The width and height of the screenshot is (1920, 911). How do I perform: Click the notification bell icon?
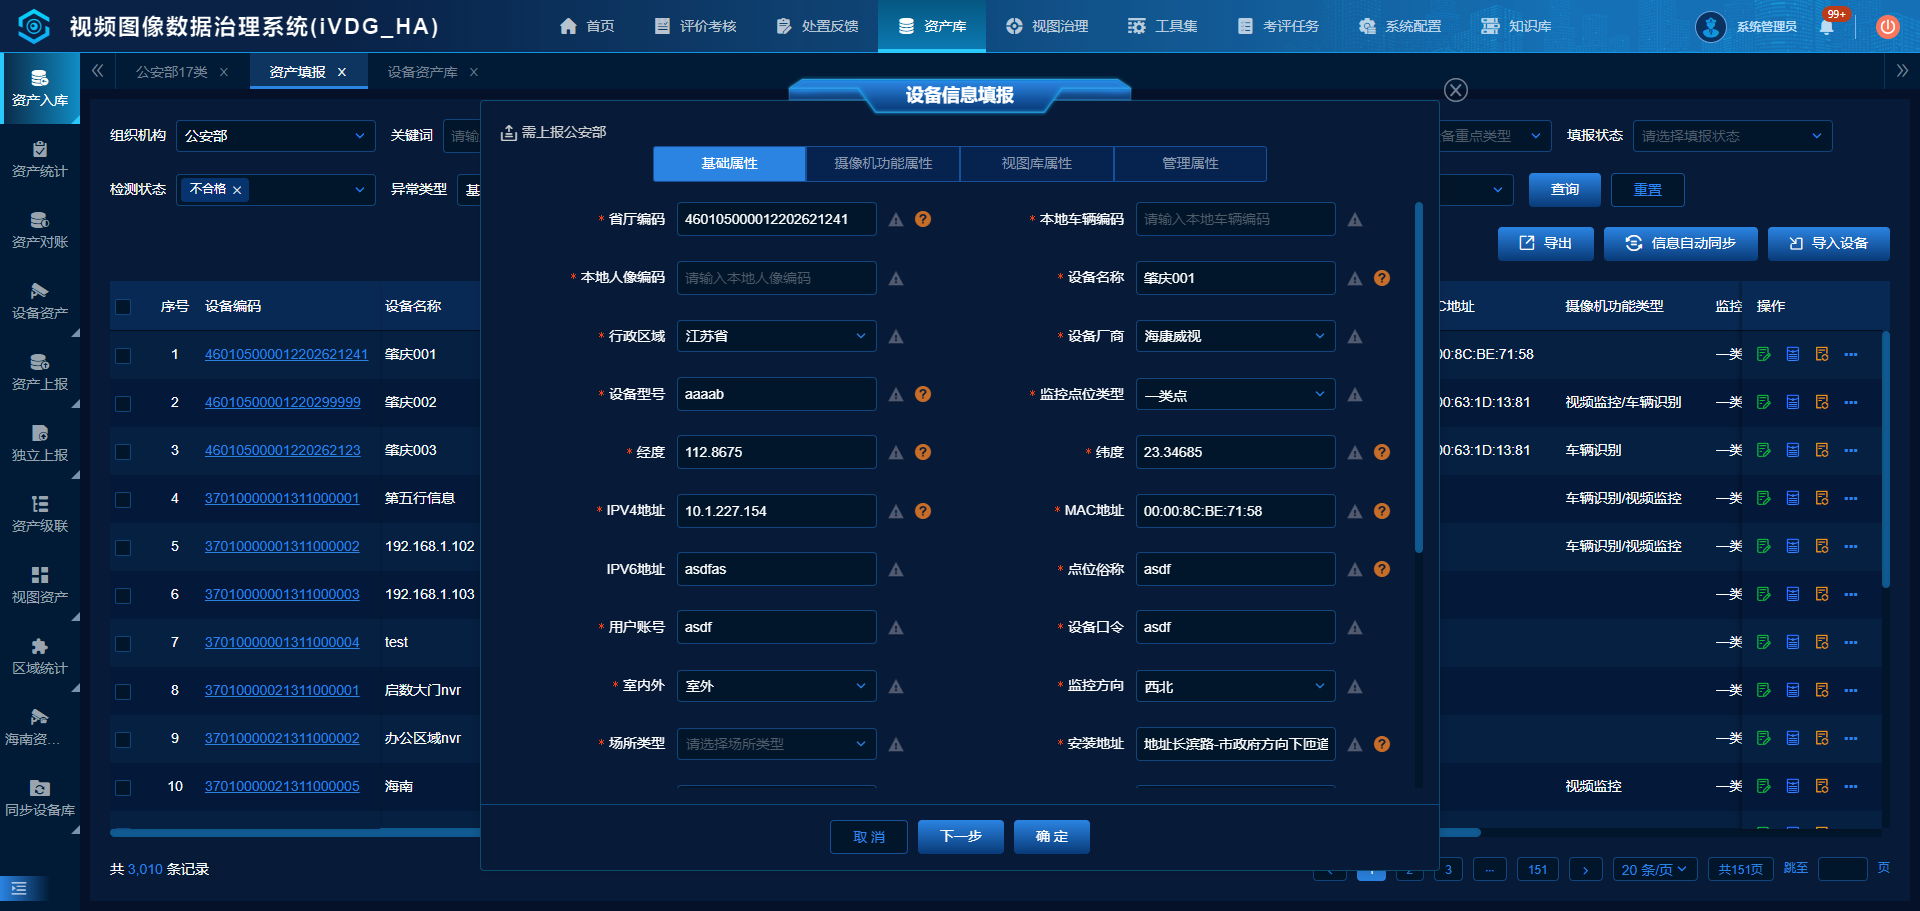click(1826, 27)
